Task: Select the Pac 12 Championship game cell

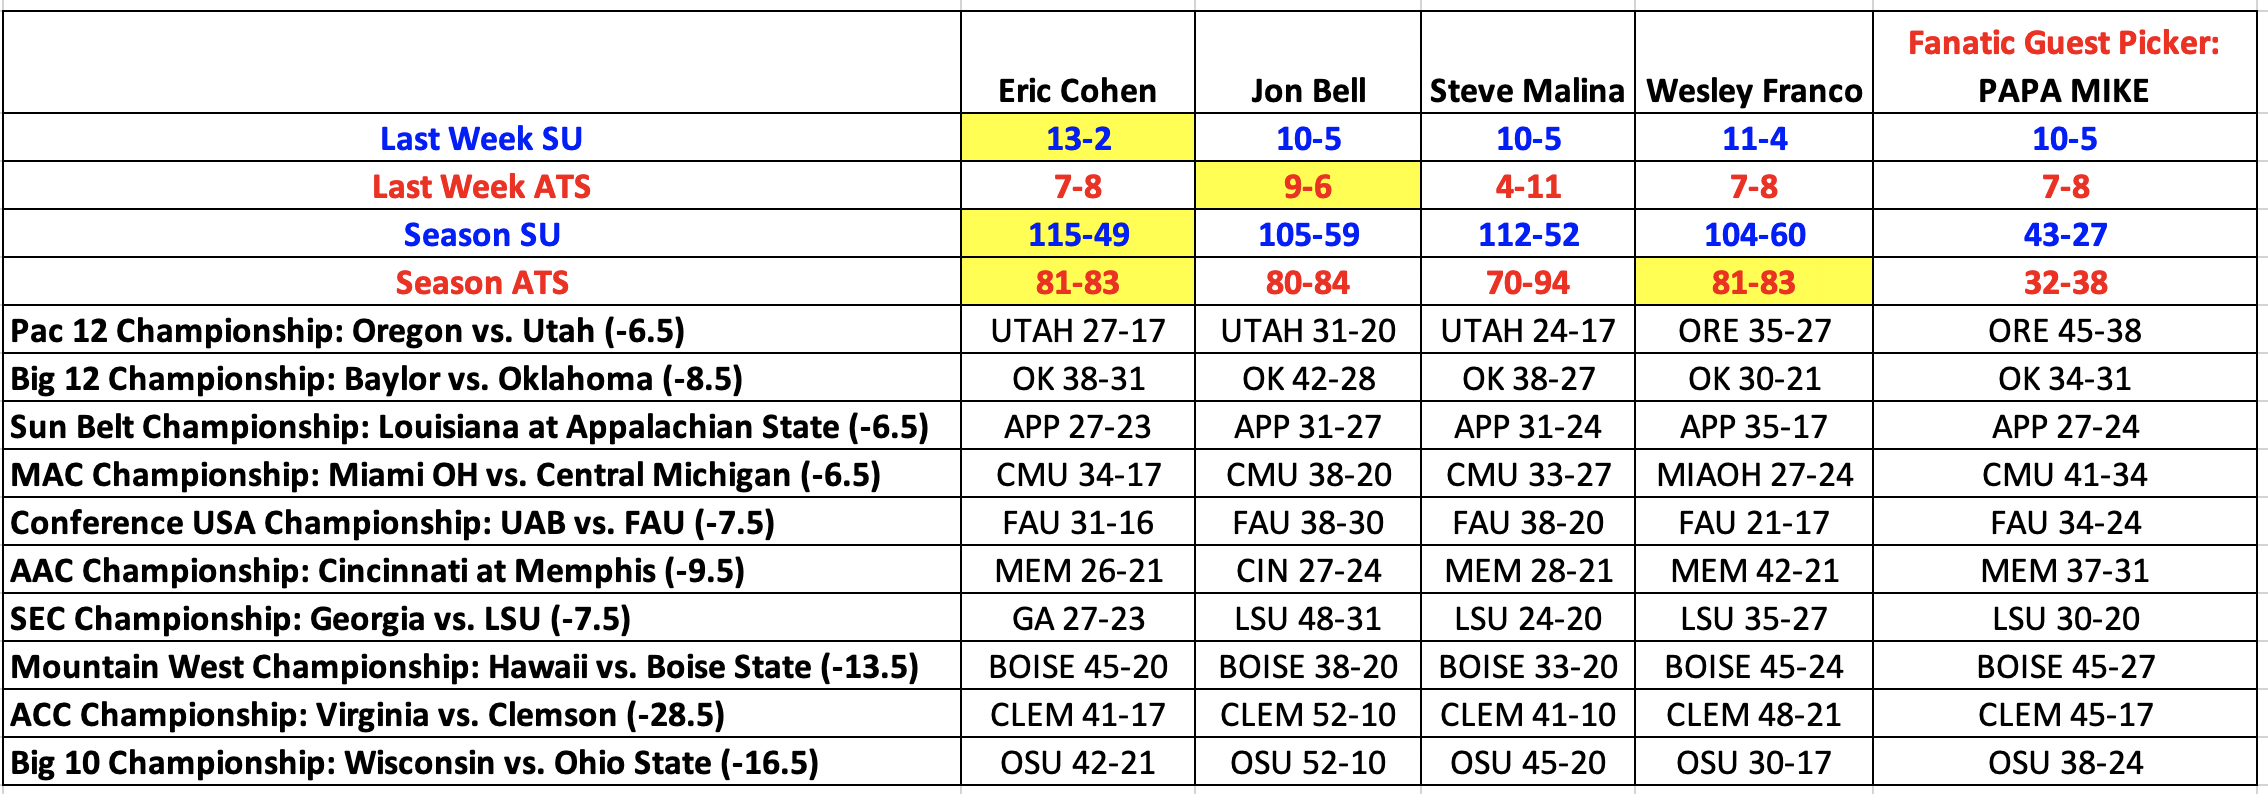Action: [x=347, y=330]
